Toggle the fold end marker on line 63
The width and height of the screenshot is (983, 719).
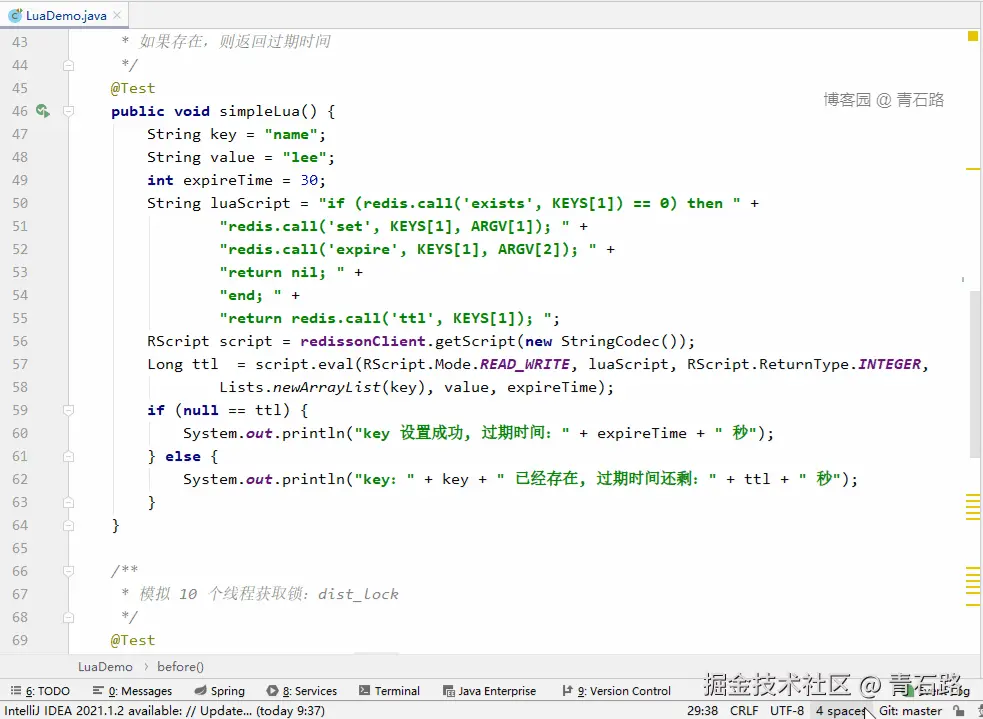[68, 502]
